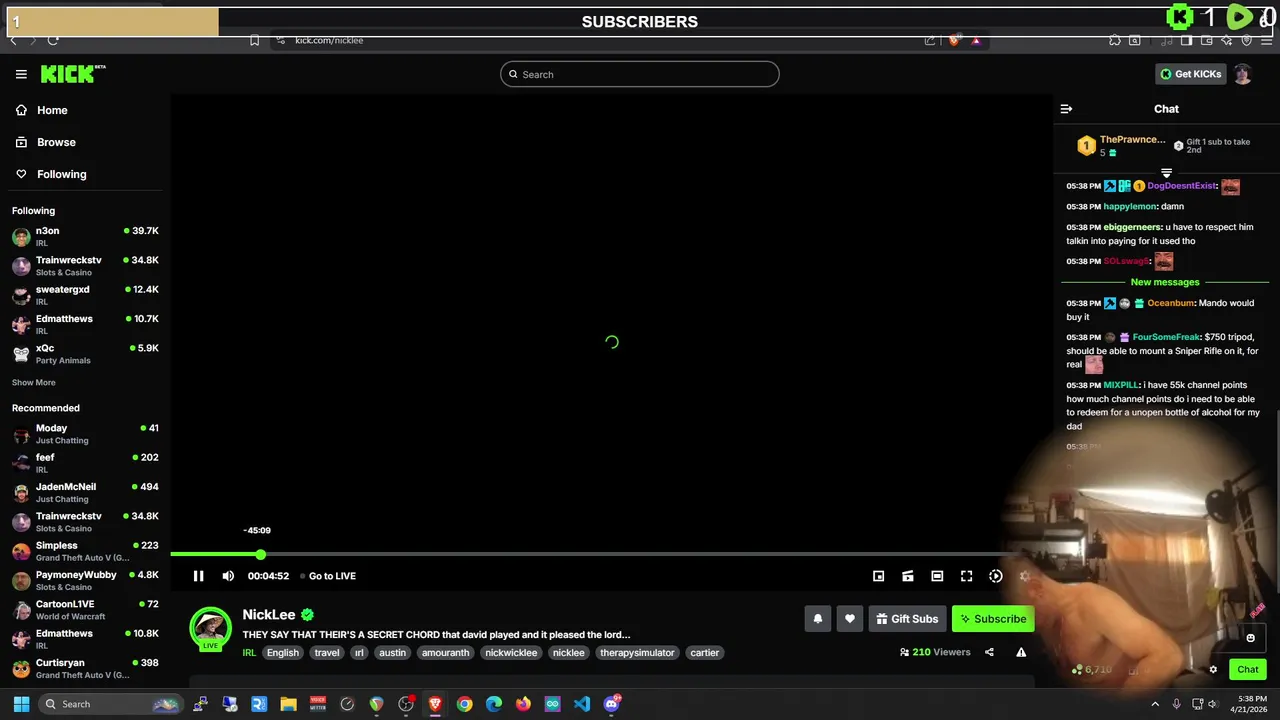The width and height of the screenshot is (1280, 720).
Task: Open picture-in-picture mini player
Action: (x=878, y=576)
